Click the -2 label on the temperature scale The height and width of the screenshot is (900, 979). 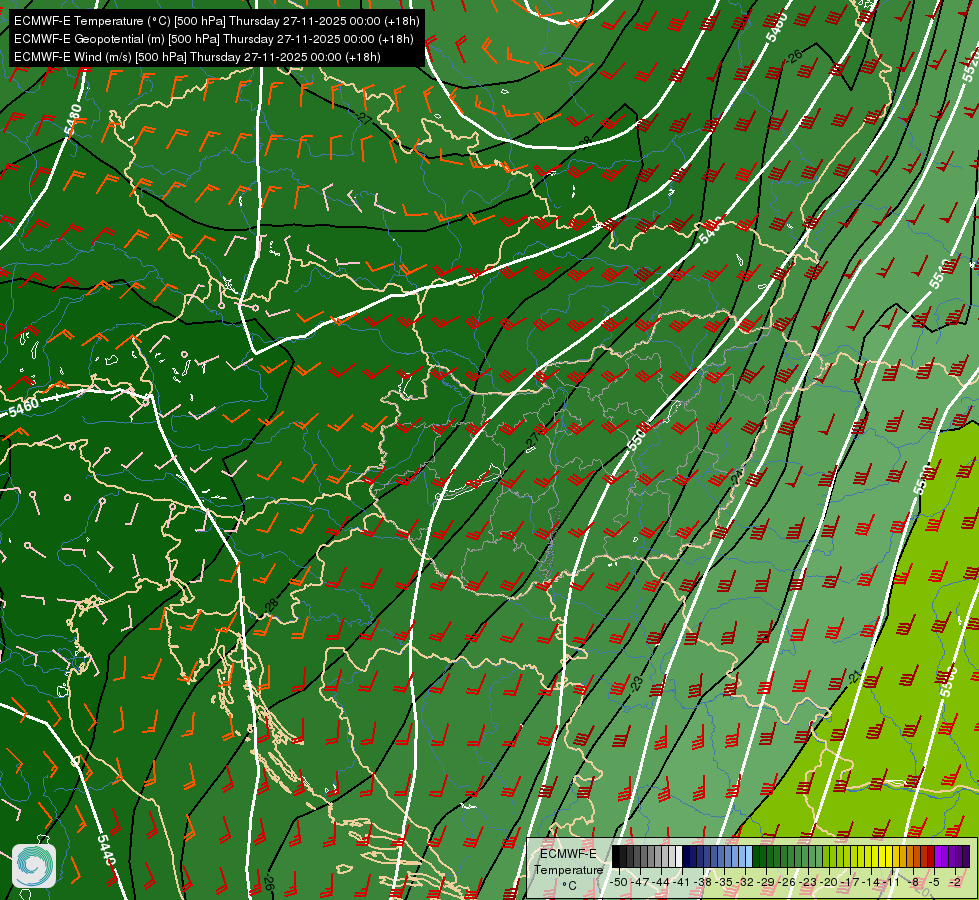tap(955, 883)
